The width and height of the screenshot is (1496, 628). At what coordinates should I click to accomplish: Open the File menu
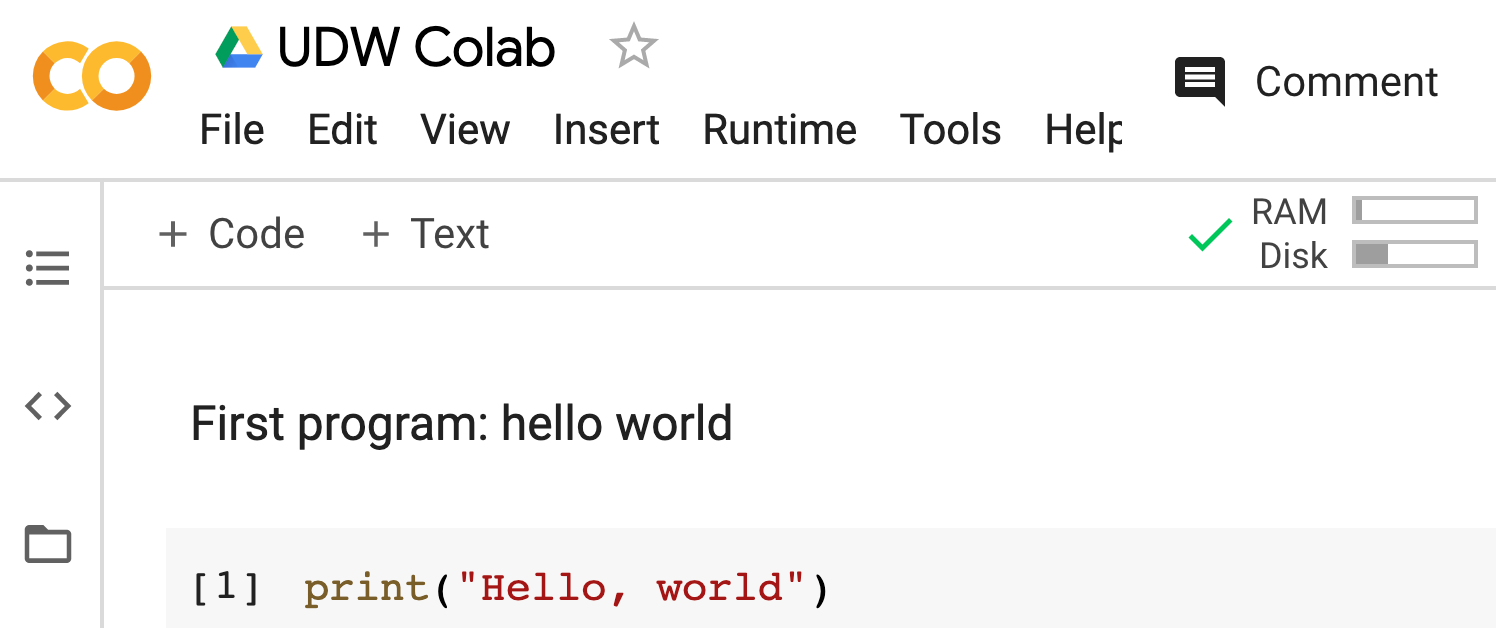[232, 130]
